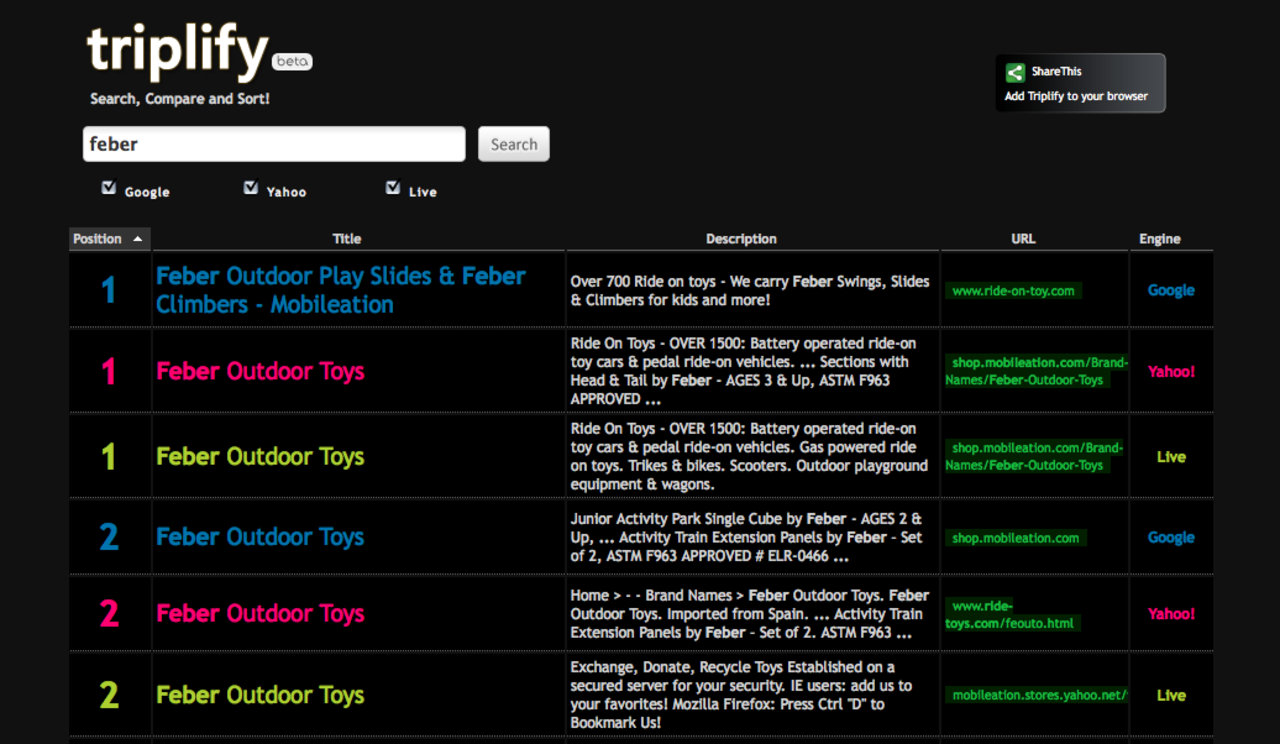This screenshot has height=744, width=1280.
Task: Uncheck the Live engine checkbox
Action: click(x=393, y=188)
